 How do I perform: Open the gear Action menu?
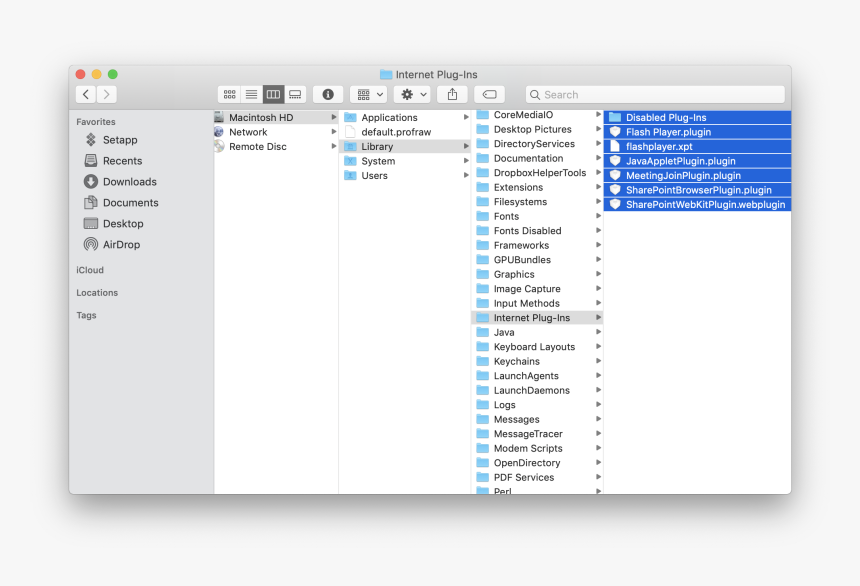tap(413, 94)
